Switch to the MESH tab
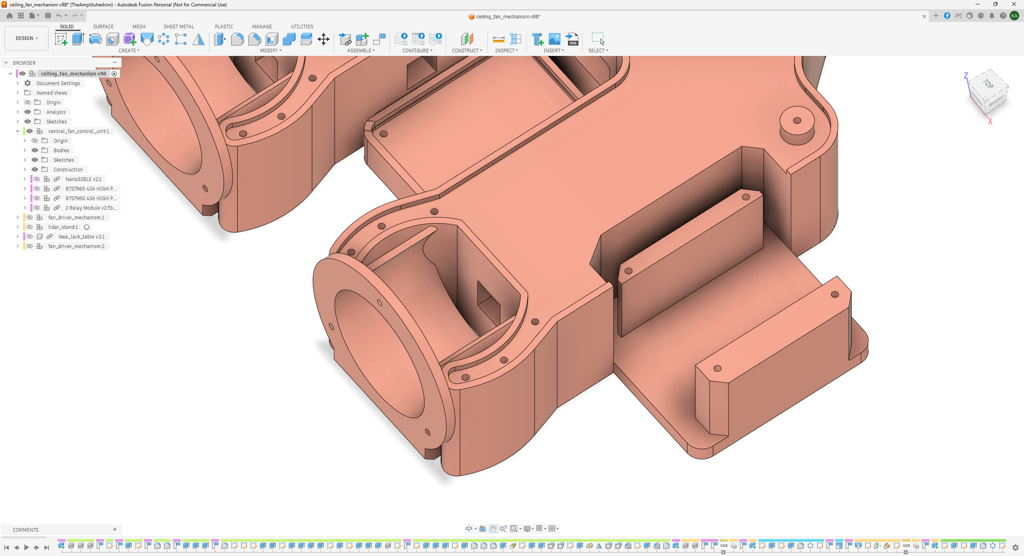Image resolution: width=1024 pixels, height=556 pixels. tap(139, 27)
